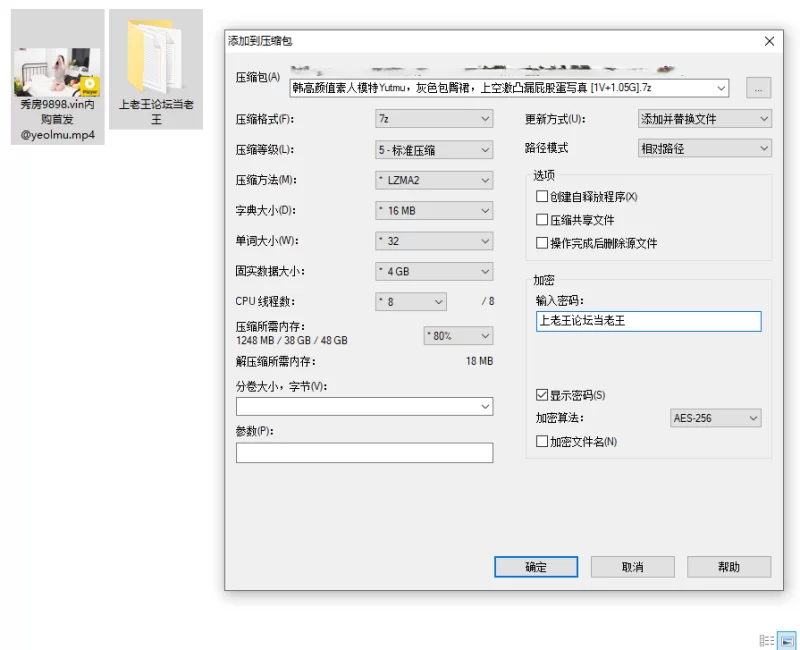Select the mp4 video file thumbnail
The width and height of the screenshot is (800, 650).
[57, 71]
